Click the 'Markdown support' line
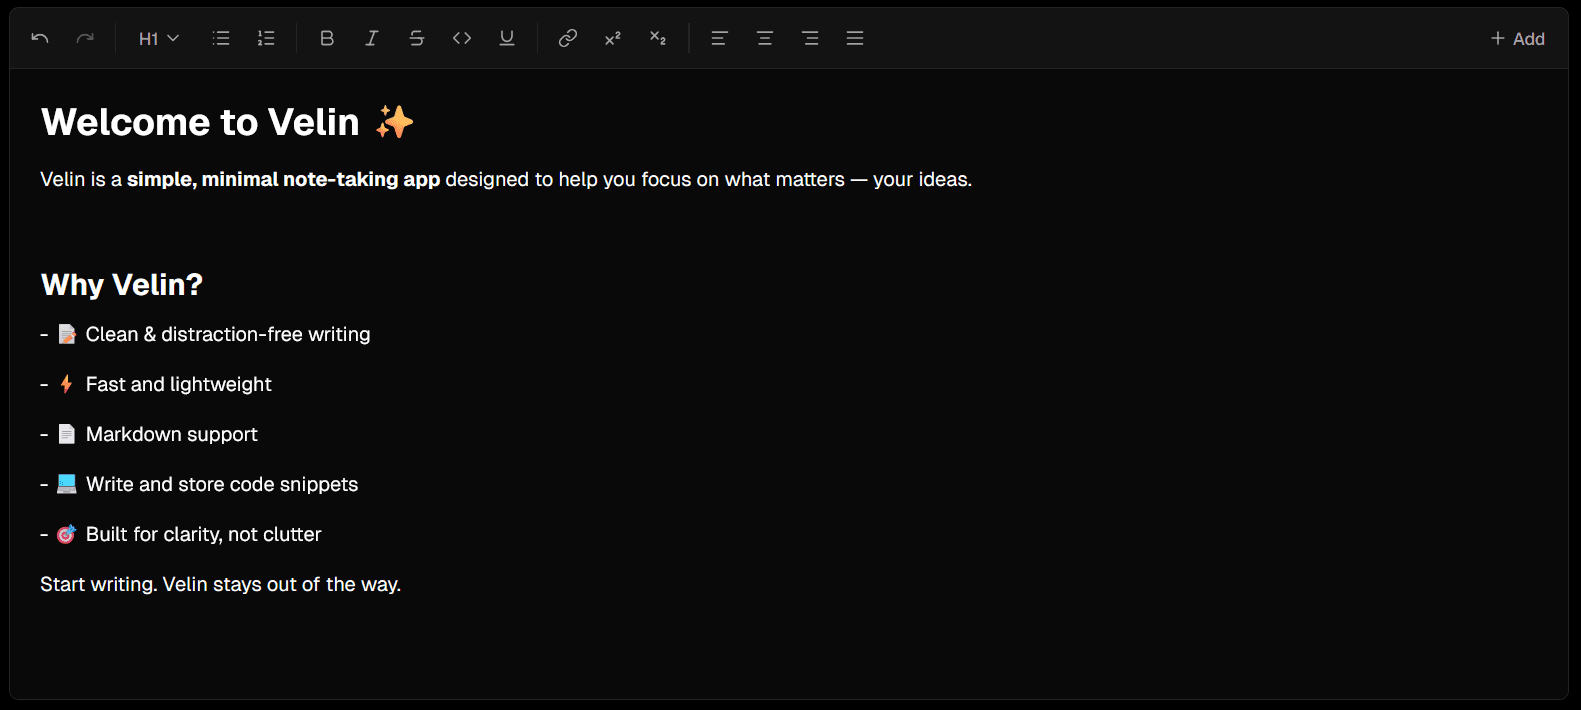1581x710 pixels. 149,434
